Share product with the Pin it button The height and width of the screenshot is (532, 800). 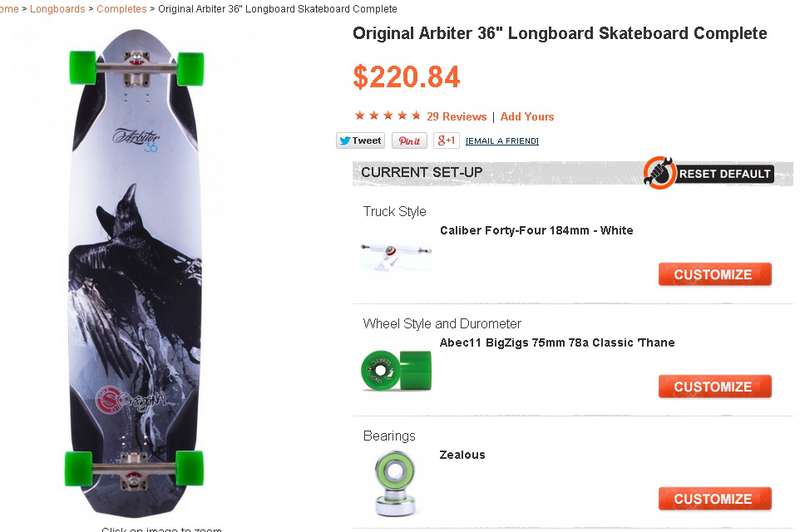[x=409, y=141]
